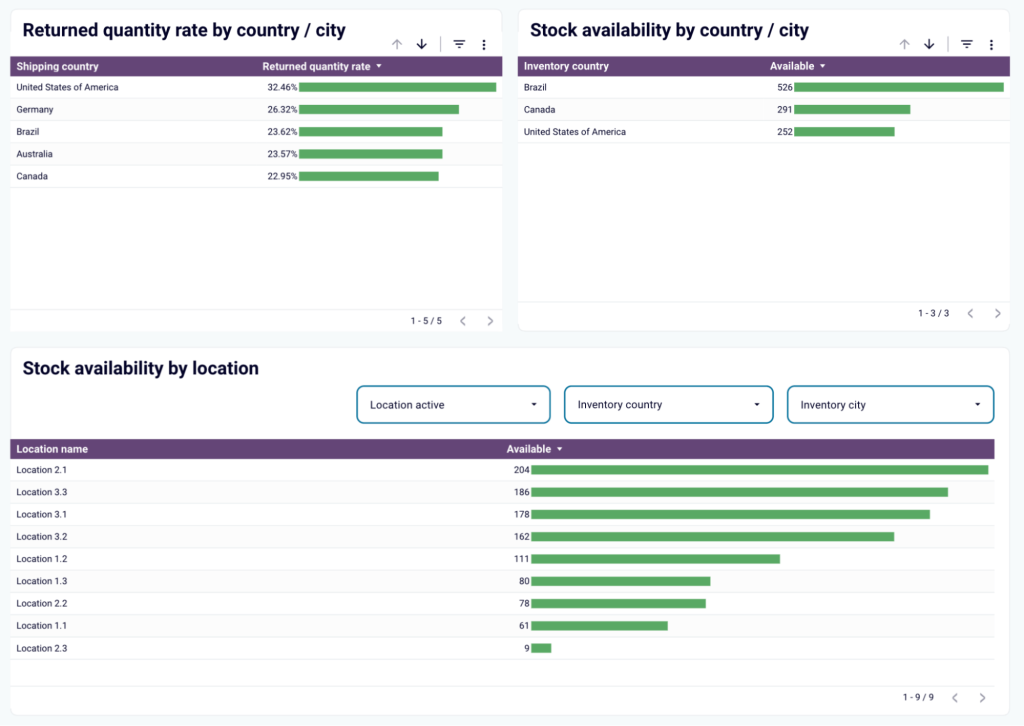Click the green bar for Location 2.1
This screenshot has width=1024, height=726.
760,470
